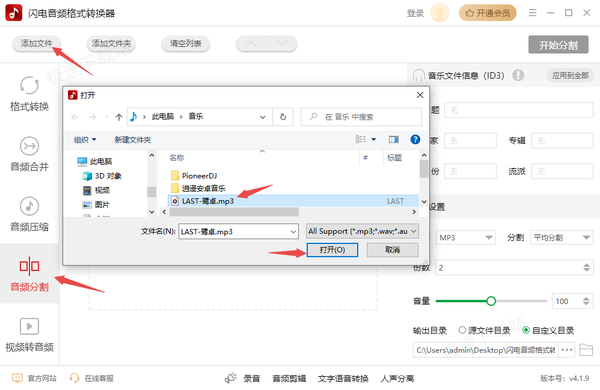The width and height of the screenshot is (600, 390).
Task: Select the LAST-鹭卓.mp3 file
Action: point(293,201)
